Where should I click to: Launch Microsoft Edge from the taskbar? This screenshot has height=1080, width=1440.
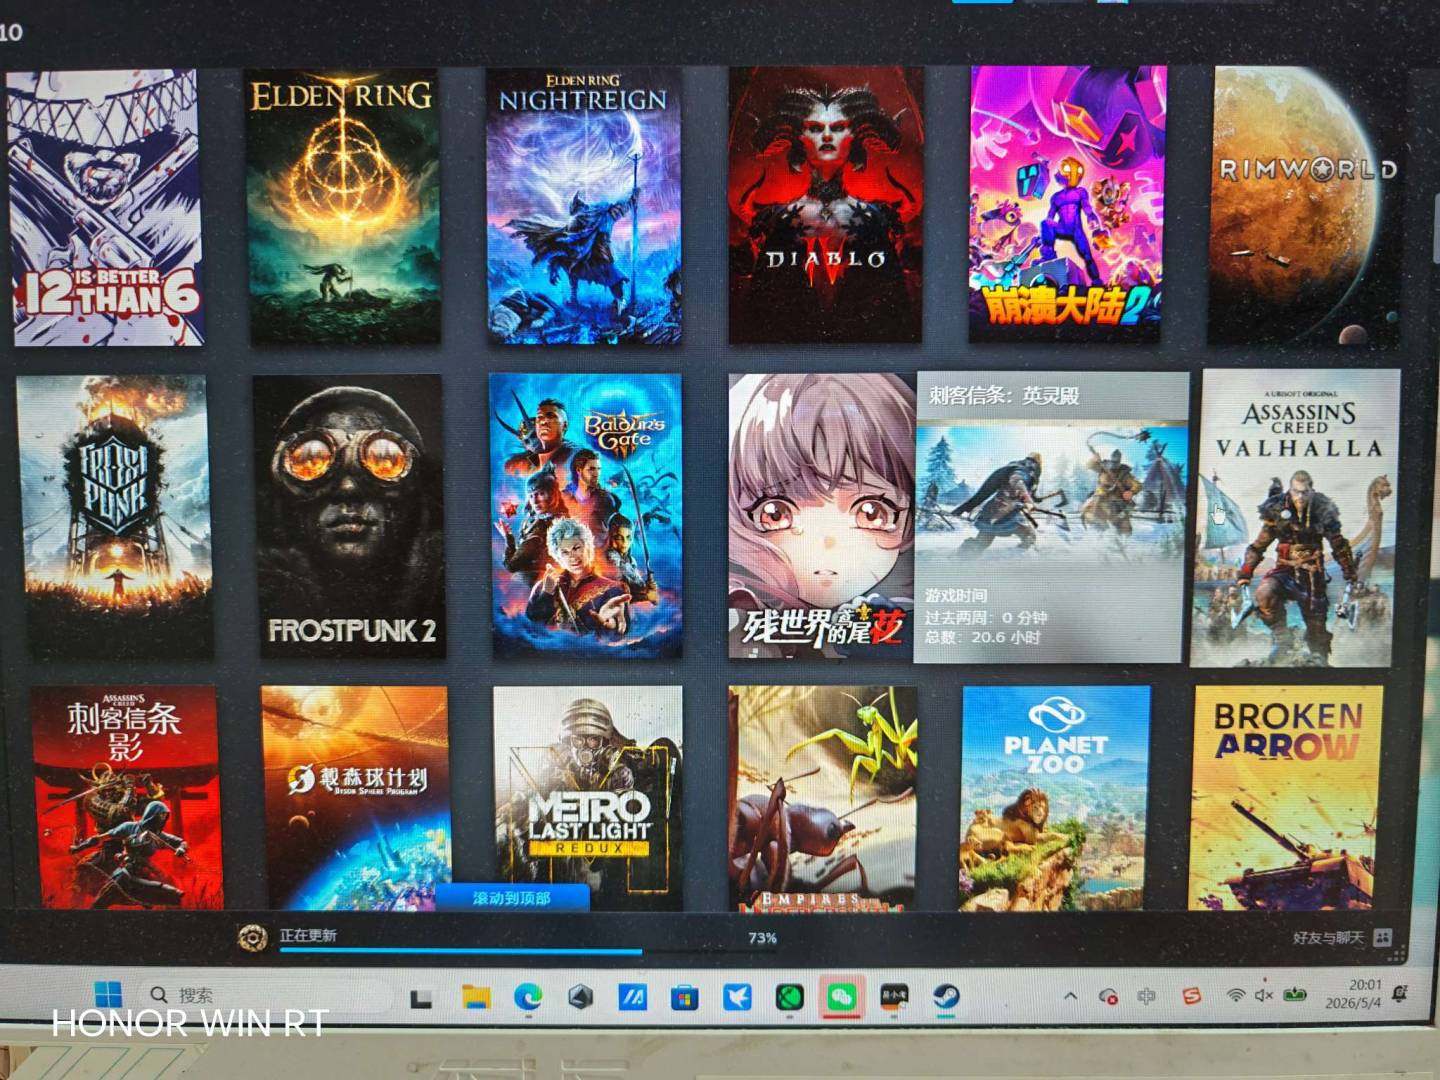tap(527, 997)
